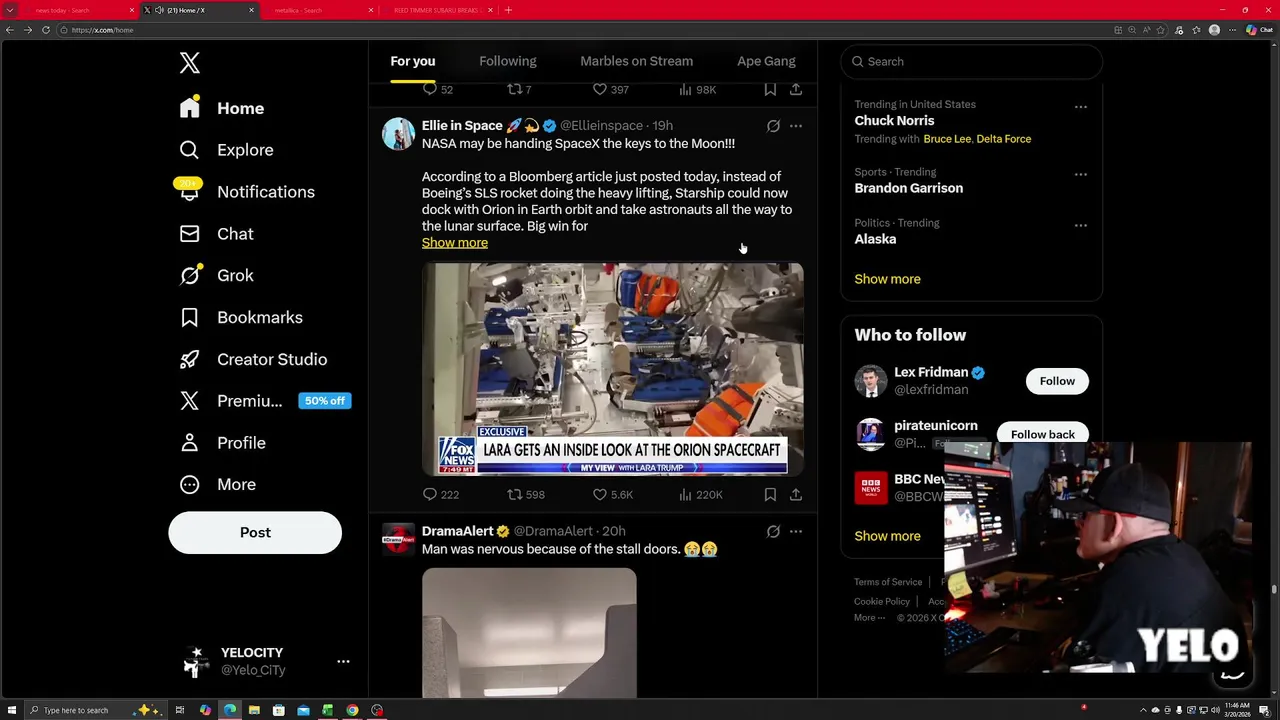
Task: Reload the page in browser
Action: click(x=45, y=30)
